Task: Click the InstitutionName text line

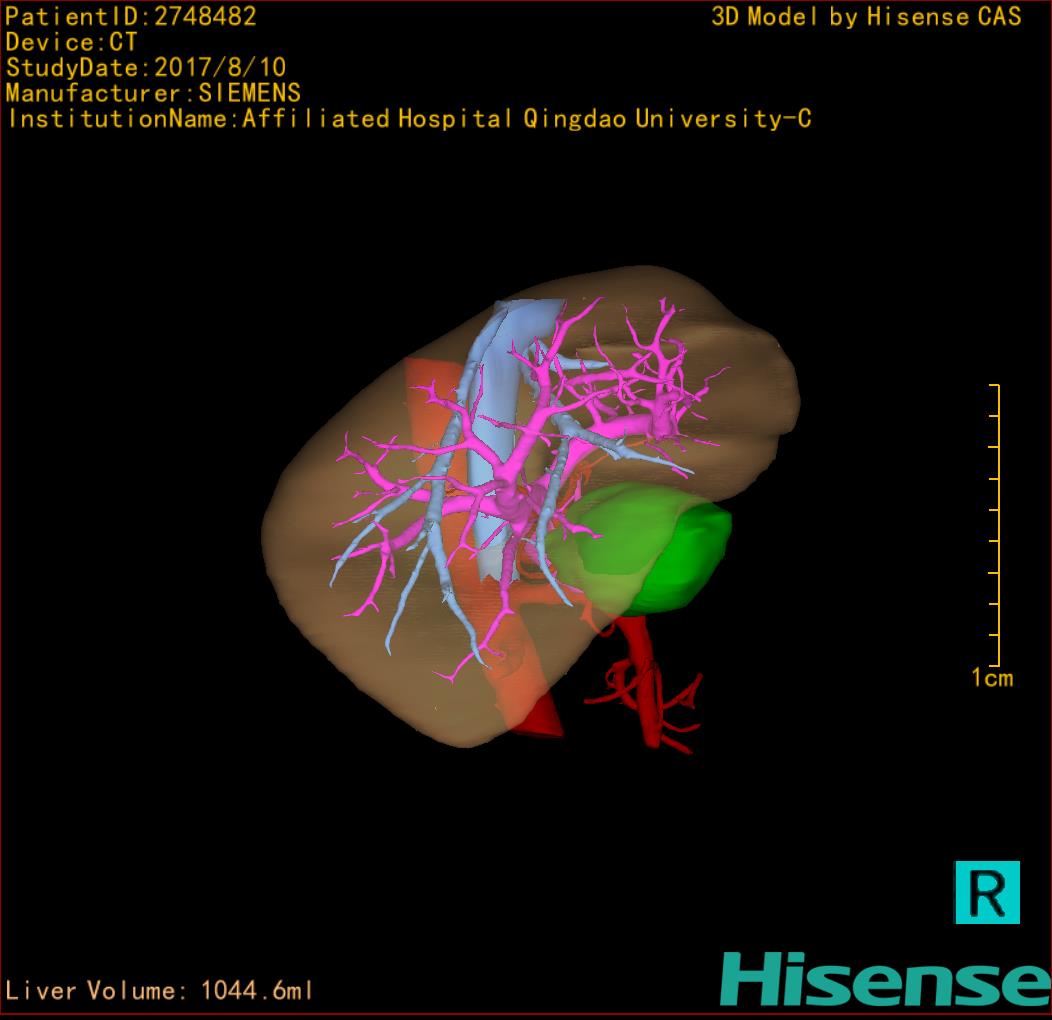Action: point(408,119)
